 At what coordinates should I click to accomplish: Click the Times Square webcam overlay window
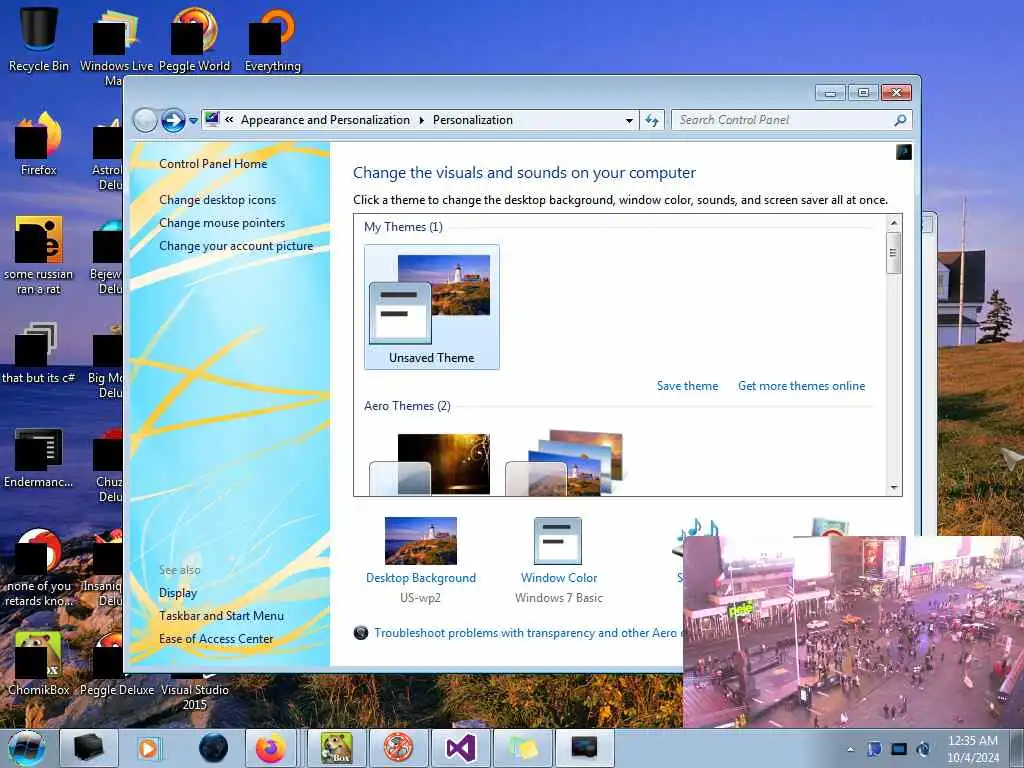tap(853, 632)
